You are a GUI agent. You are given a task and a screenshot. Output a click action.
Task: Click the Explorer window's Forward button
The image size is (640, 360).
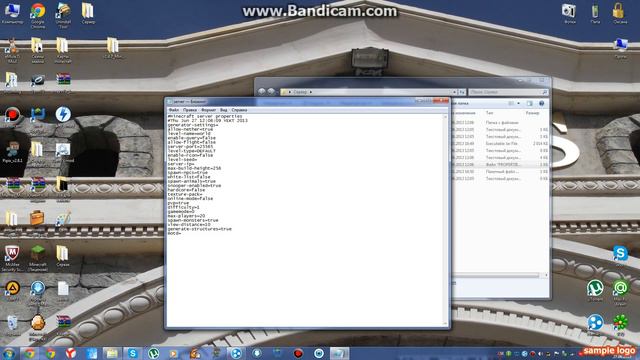tap(271, 92)
